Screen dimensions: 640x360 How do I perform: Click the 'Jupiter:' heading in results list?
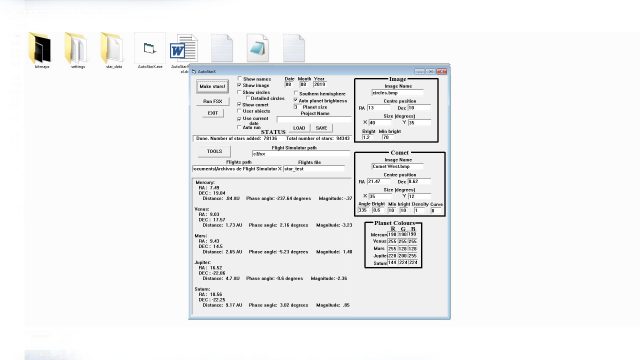203,262
